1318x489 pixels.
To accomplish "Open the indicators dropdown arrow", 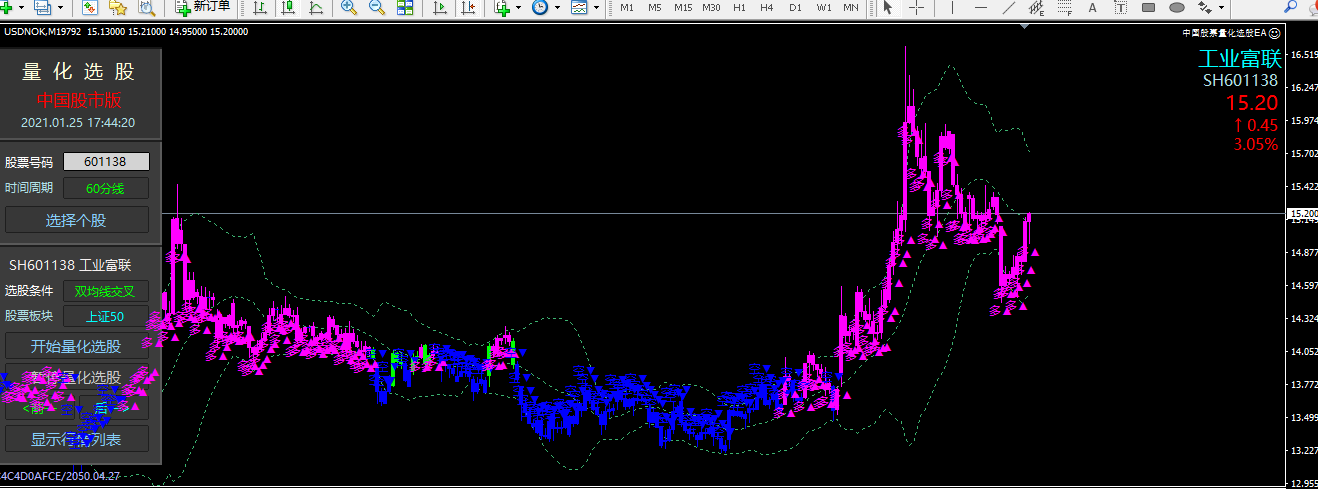I will tap(518, 7).
